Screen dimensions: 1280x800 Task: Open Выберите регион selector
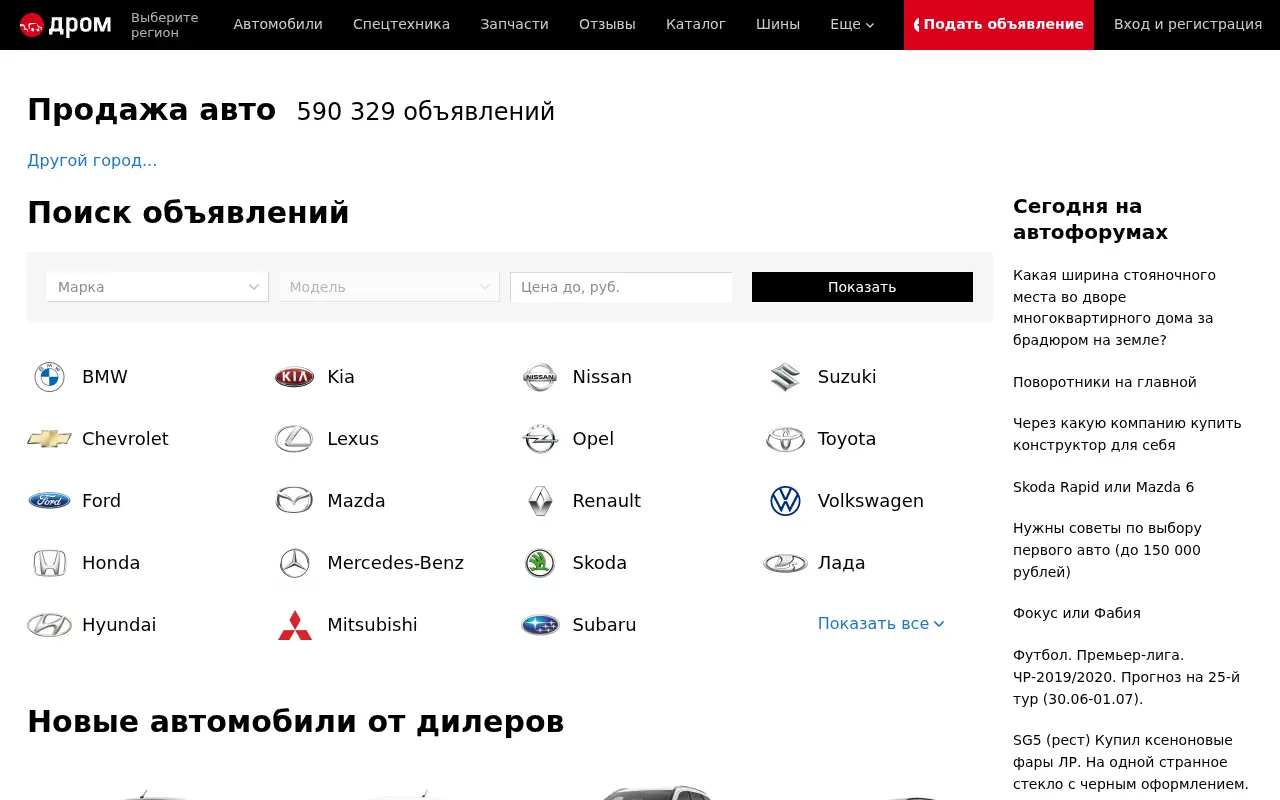tap(165, 25)
